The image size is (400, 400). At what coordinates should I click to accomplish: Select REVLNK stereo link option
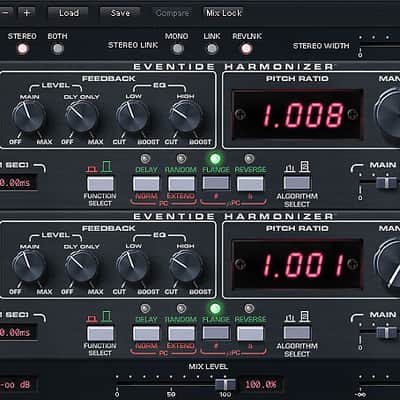tap(246, 49)
